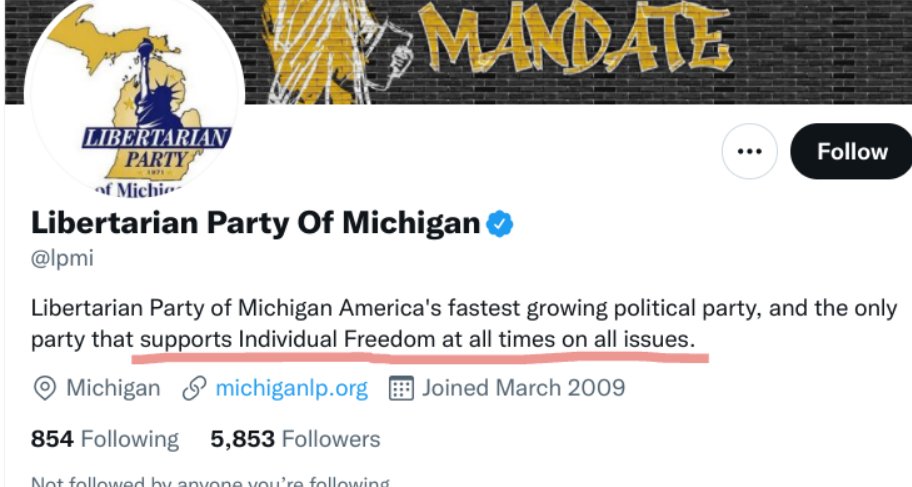
Task: Click the calendar joined-date icon
Action: pyautogui.click(x=401, y=389)
